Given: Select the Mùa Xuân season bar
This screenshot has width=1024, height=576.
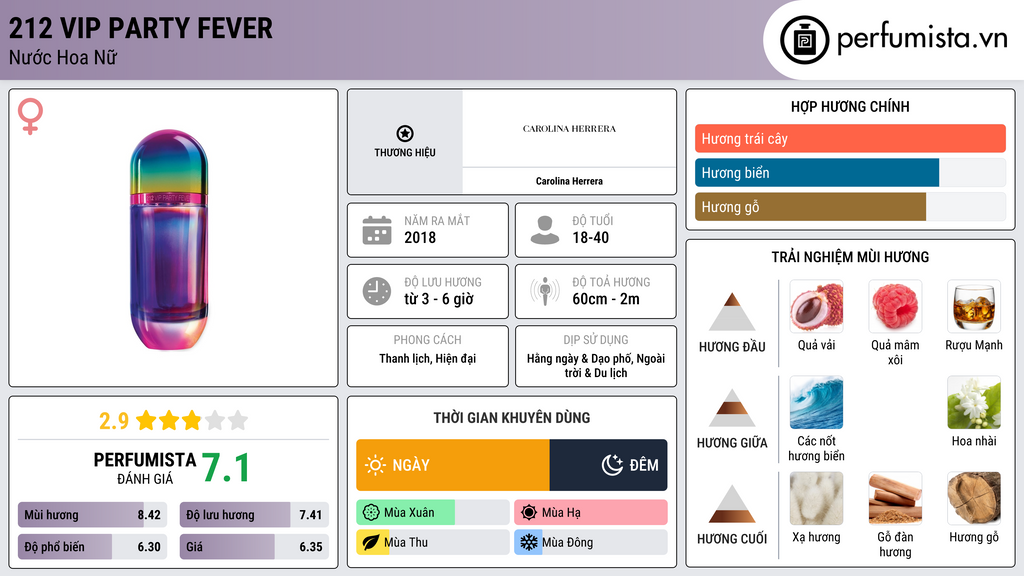Looking at the screenshot, I should point(432,513).
